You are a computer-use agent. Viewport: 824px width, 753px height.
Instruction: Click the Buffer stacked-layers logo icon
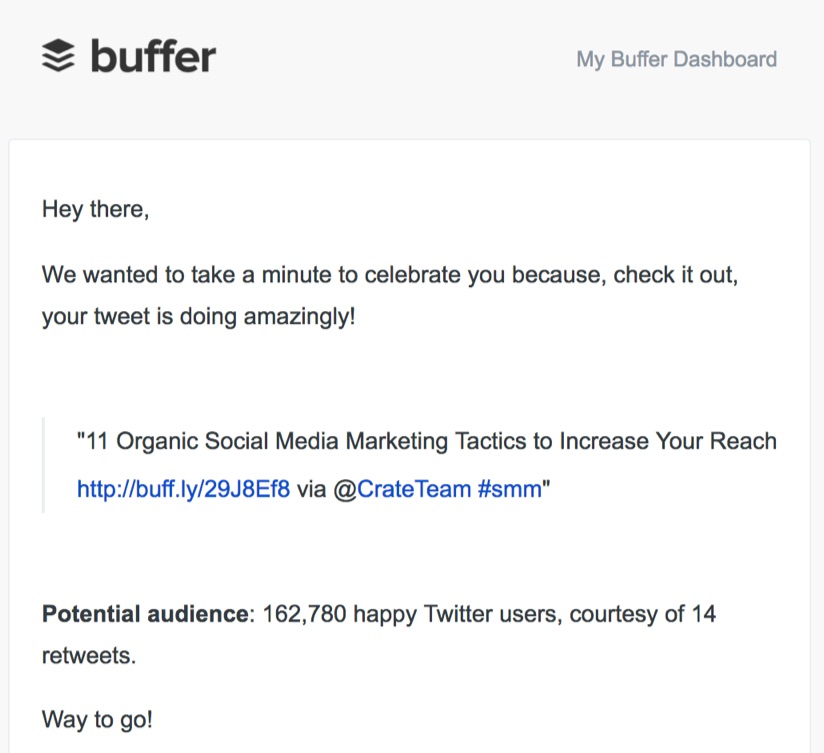[58, 55]
